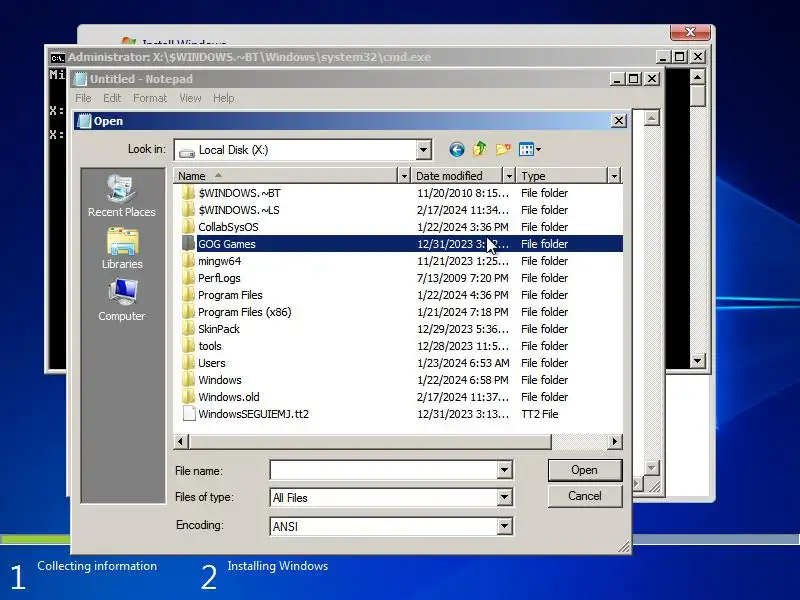Close the Open dialog

pyautogui.click(x=618, y=121)
